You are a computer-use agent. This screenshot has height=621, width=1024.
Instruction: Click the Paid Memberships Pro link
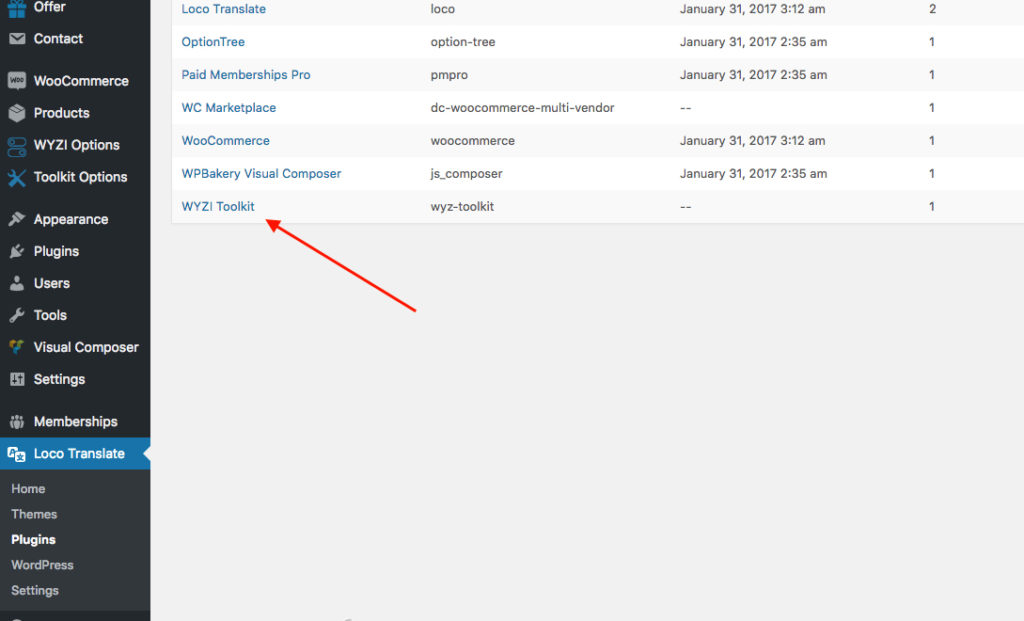[x=245, y=74]
